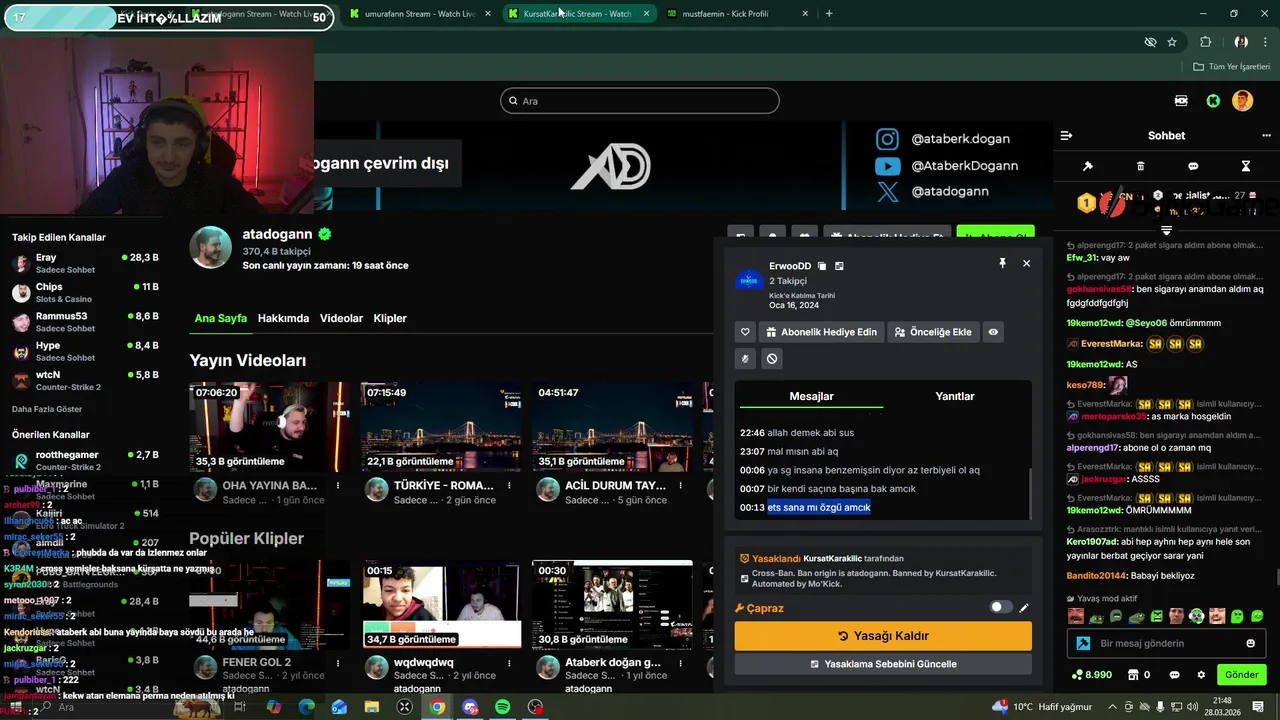
Task: Click the header icon left of the green K
Action: pyautogui.click(x=1182, y=101)
